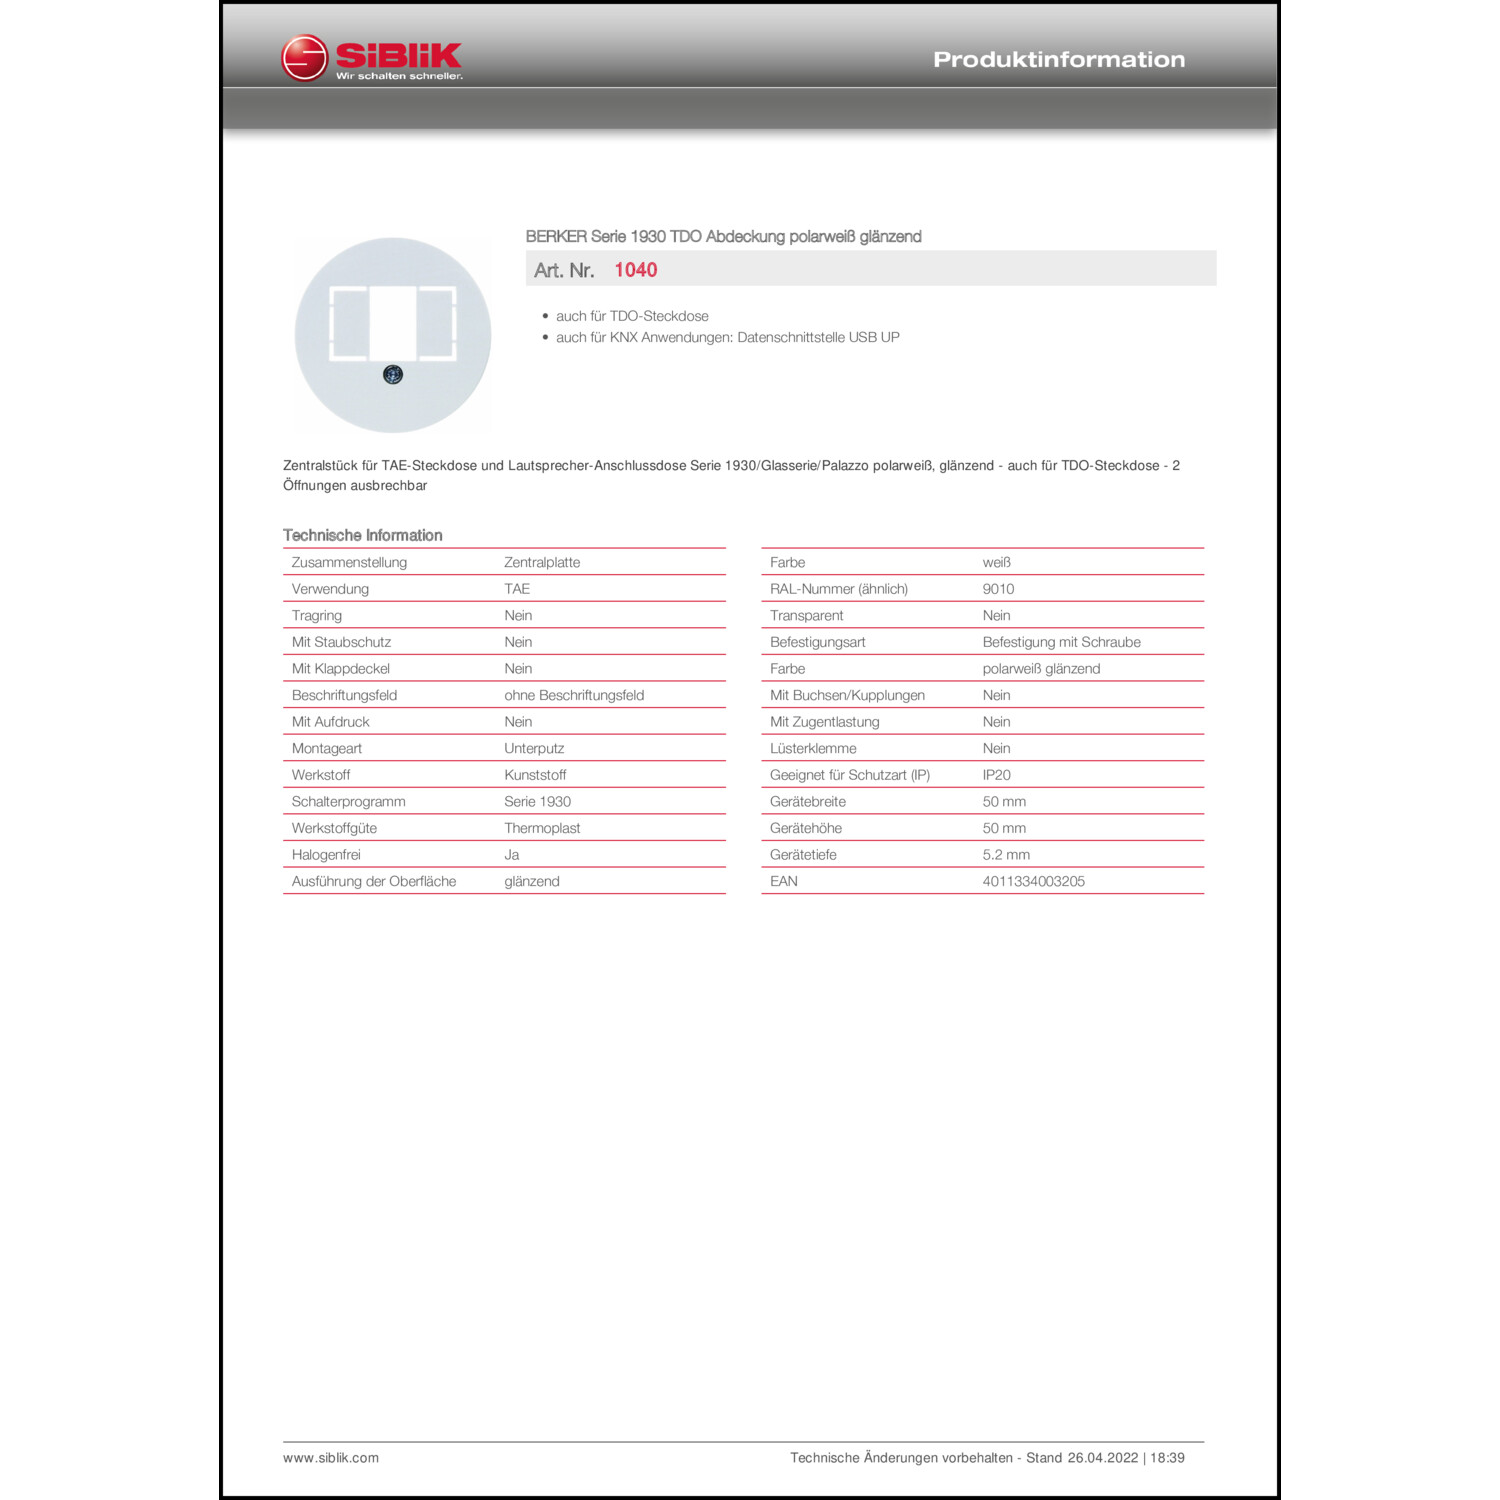
Task: Click the EAN value 4011334003205
Action: (x=1033, y=881)
